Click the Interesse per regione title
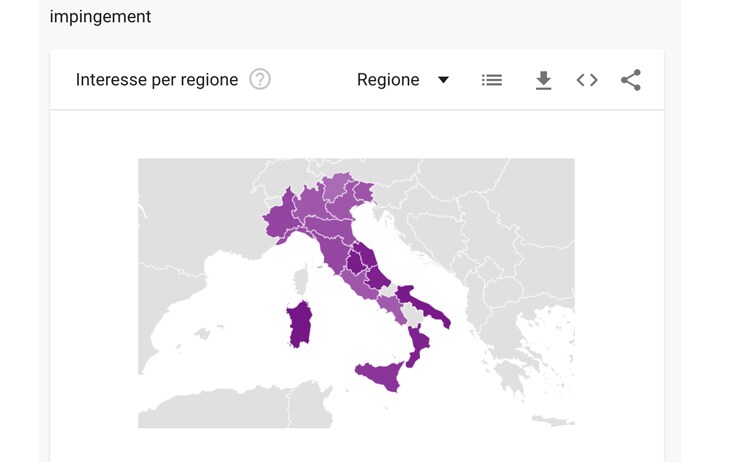Screen dimensions: 738x462 [157, 80]
